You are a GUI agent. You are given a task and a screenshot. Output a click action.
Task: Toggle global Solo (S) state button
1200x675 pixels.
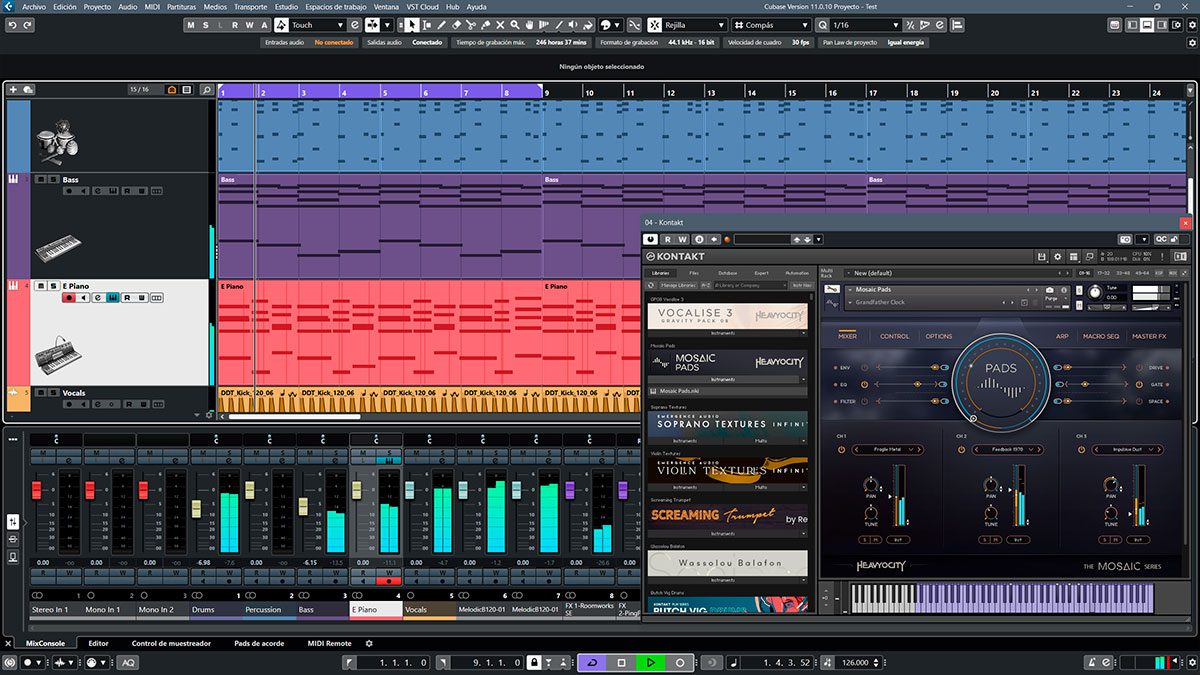(x=206, y=25)
